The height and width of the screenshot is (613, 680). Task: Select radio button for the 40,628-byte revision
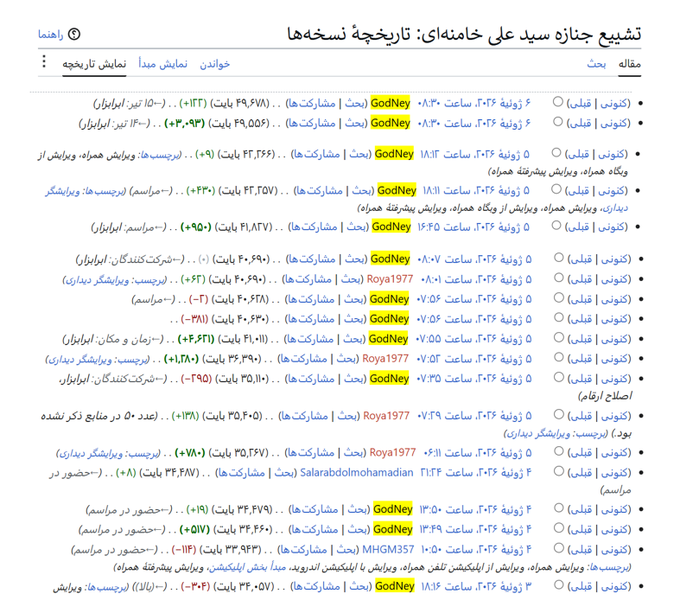[559, 298]
